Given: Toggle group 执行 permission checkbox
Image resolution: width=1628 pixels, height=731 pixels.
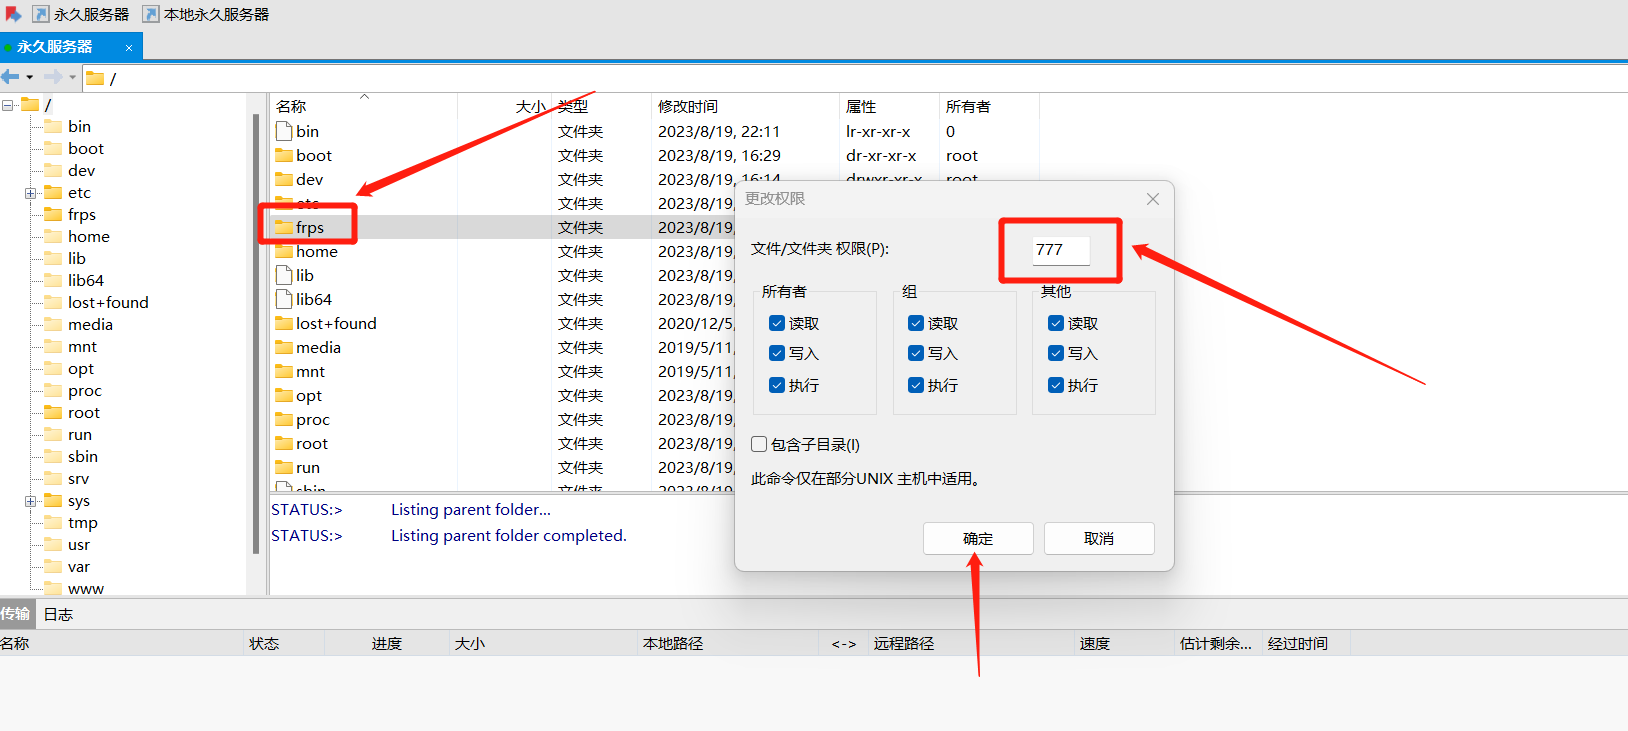Looking at the screenshot, I should 916,385.
